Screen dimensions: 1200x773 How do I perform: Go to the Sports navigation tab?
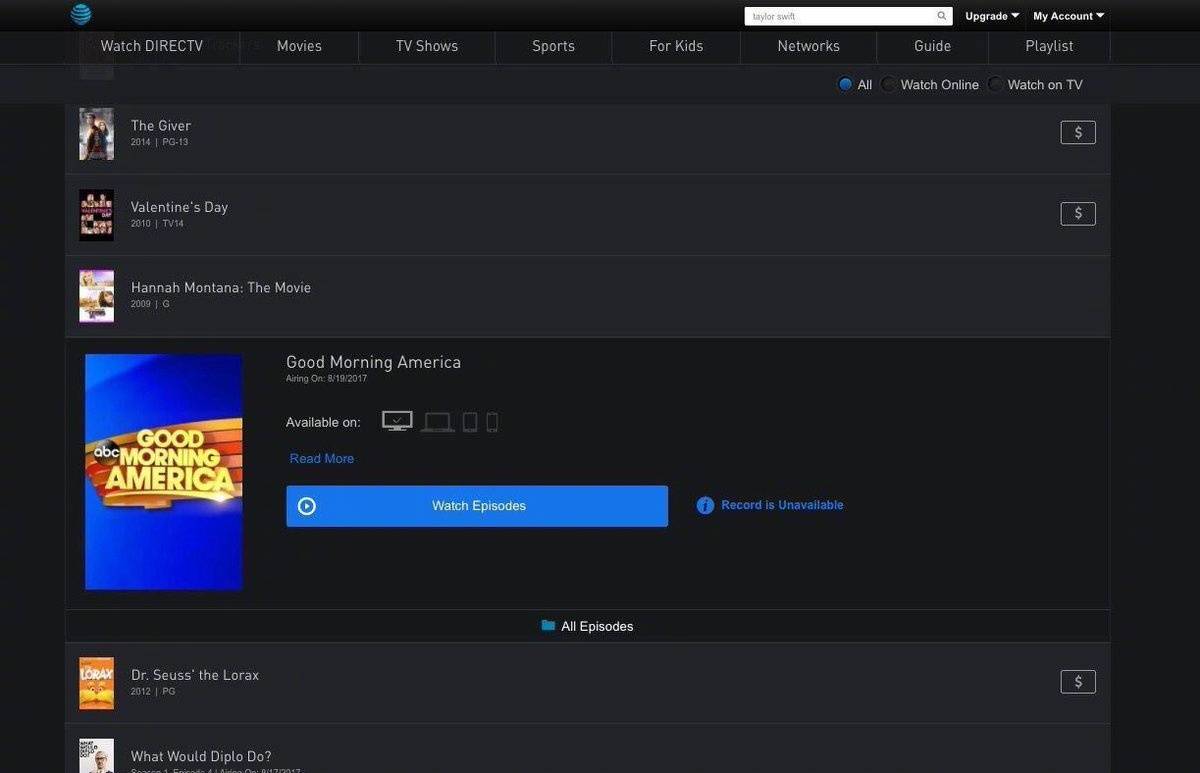(553, 46)
